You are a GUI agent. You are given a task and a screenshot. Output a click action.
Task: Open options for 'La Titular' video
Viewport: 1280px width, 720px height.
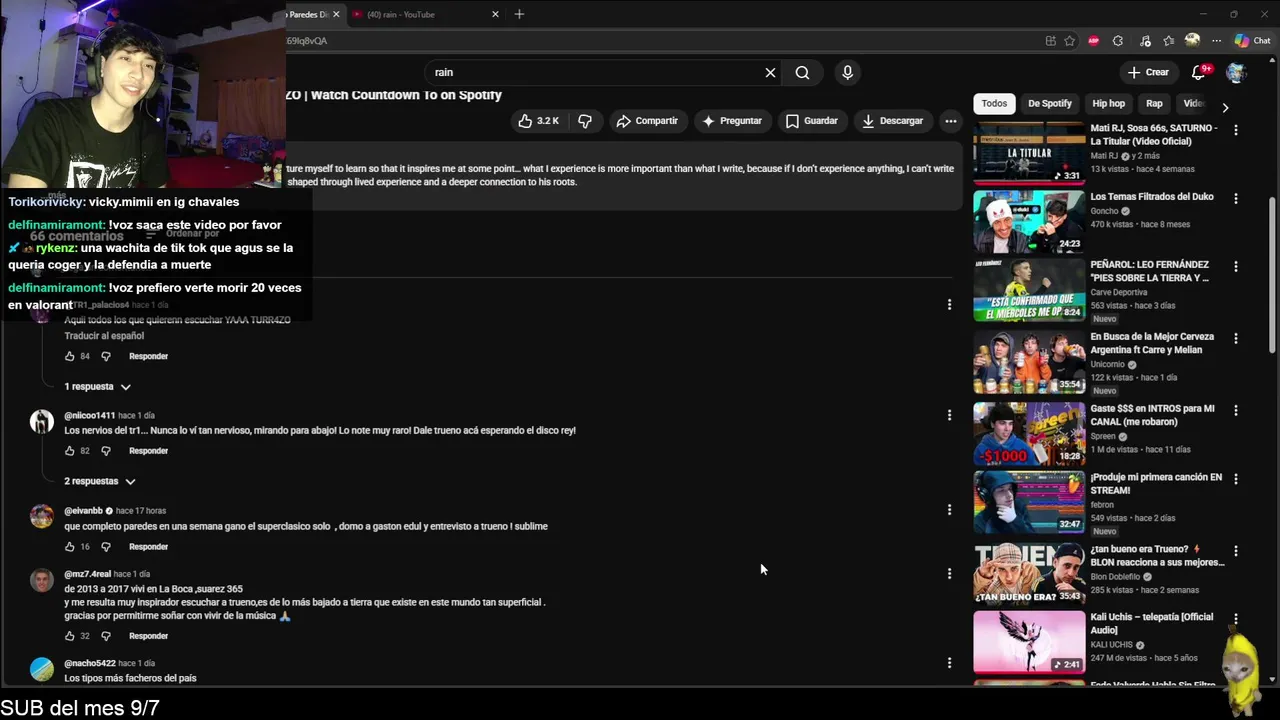pyautogui.click(x=1236, y=130)
